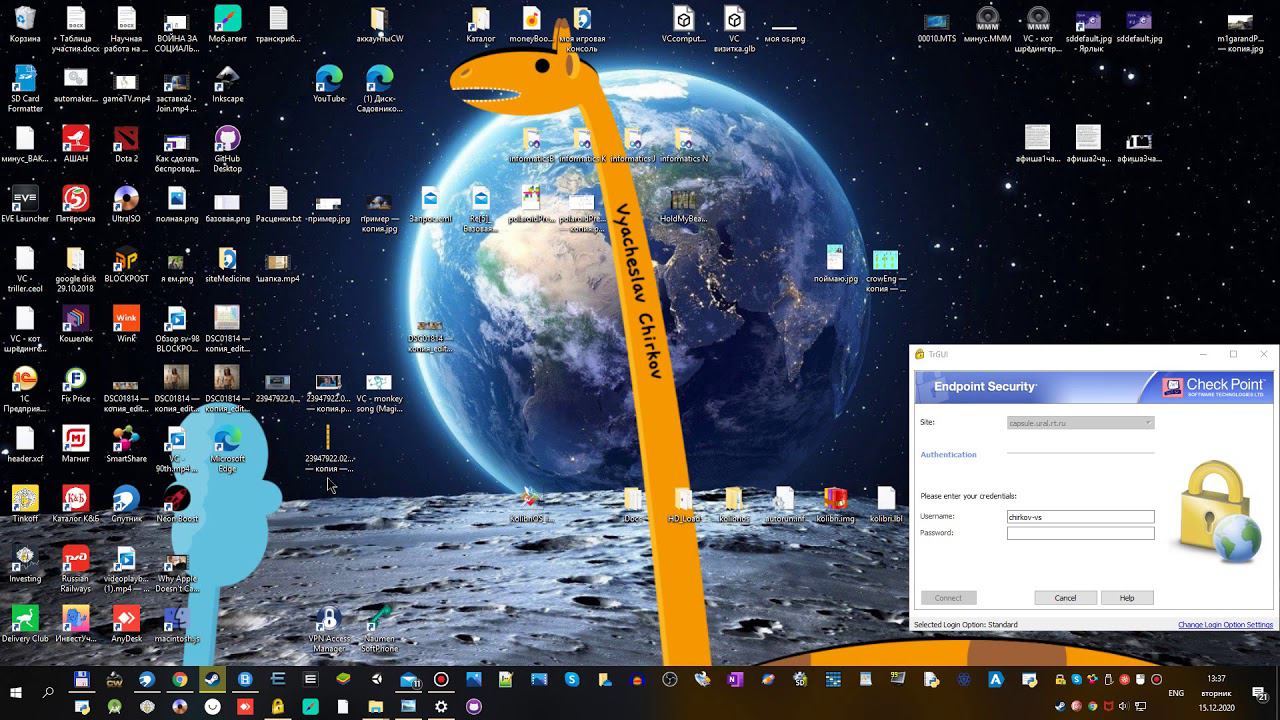Image resolution: width=1280 pixels, height=720 pixels.
Task: Open the Change Login Option Settings link
Action: tap(1225, 625)
